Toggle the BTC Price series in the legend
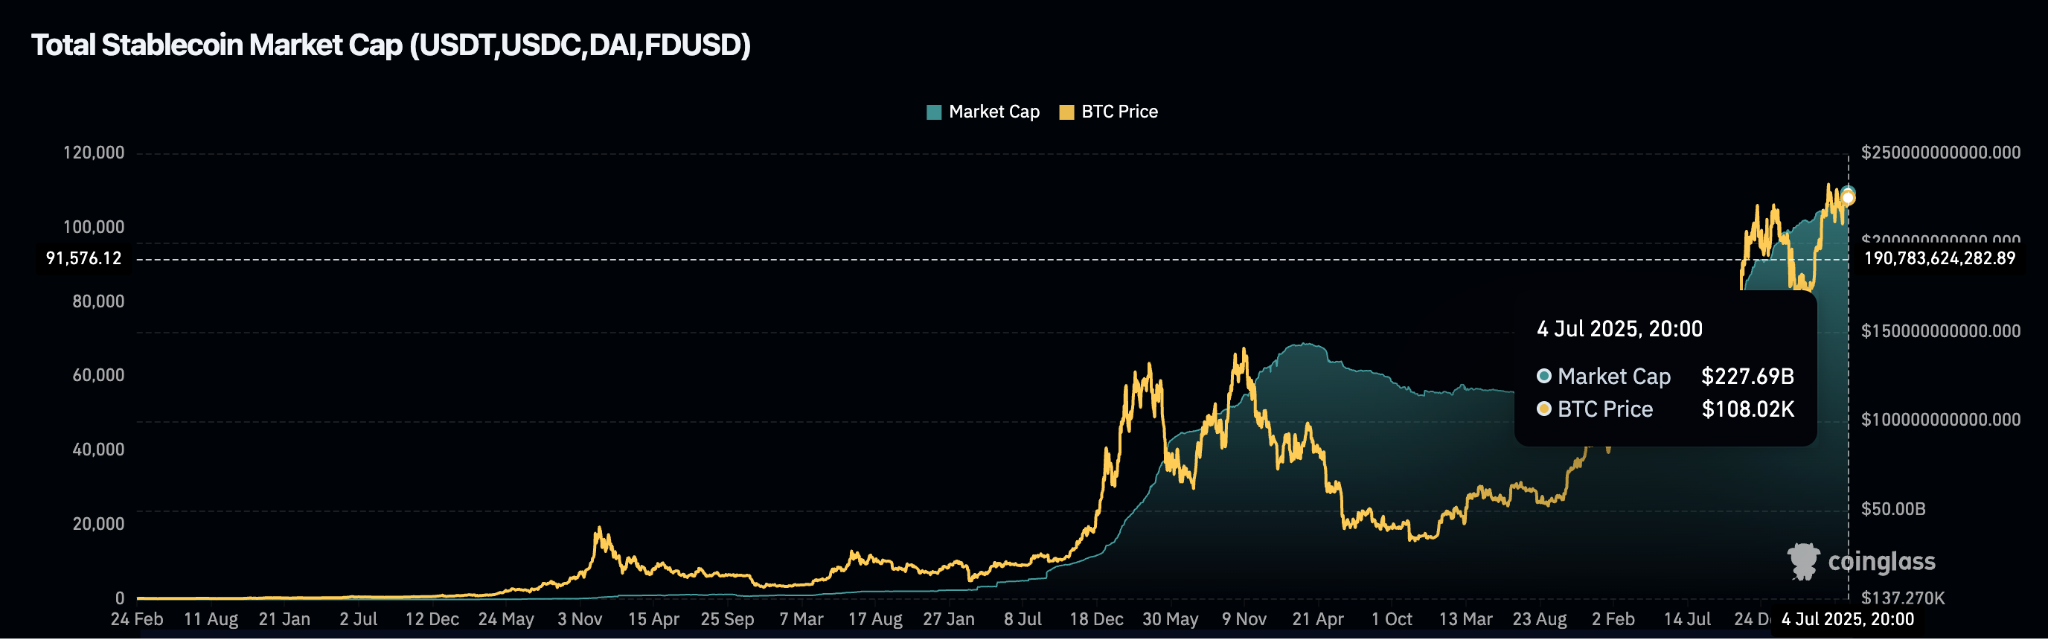 pyautogui.click(x=1108, y=112)
